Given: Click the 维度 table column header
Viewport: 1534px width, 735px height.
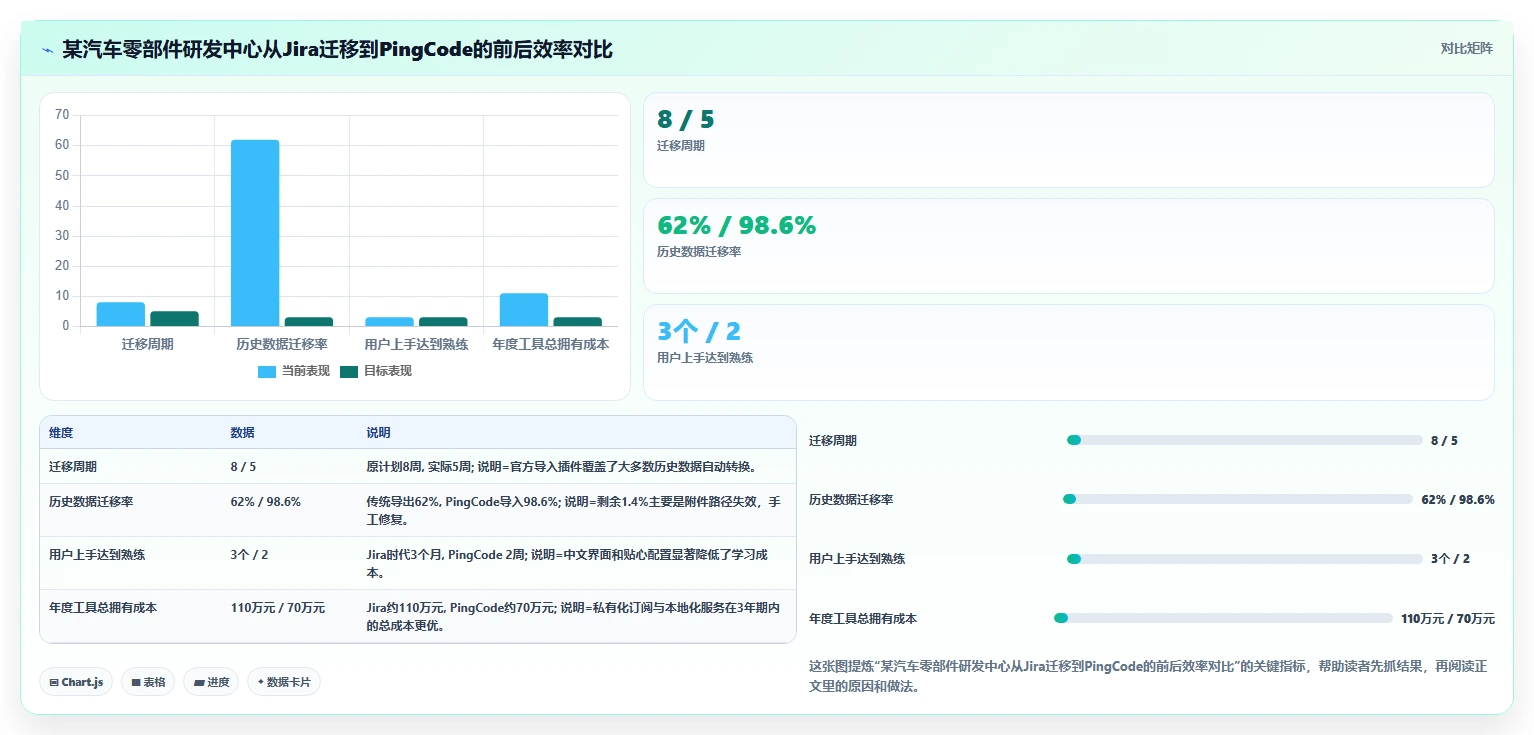Looking at the screenshot, I should [x=61, y=433].
